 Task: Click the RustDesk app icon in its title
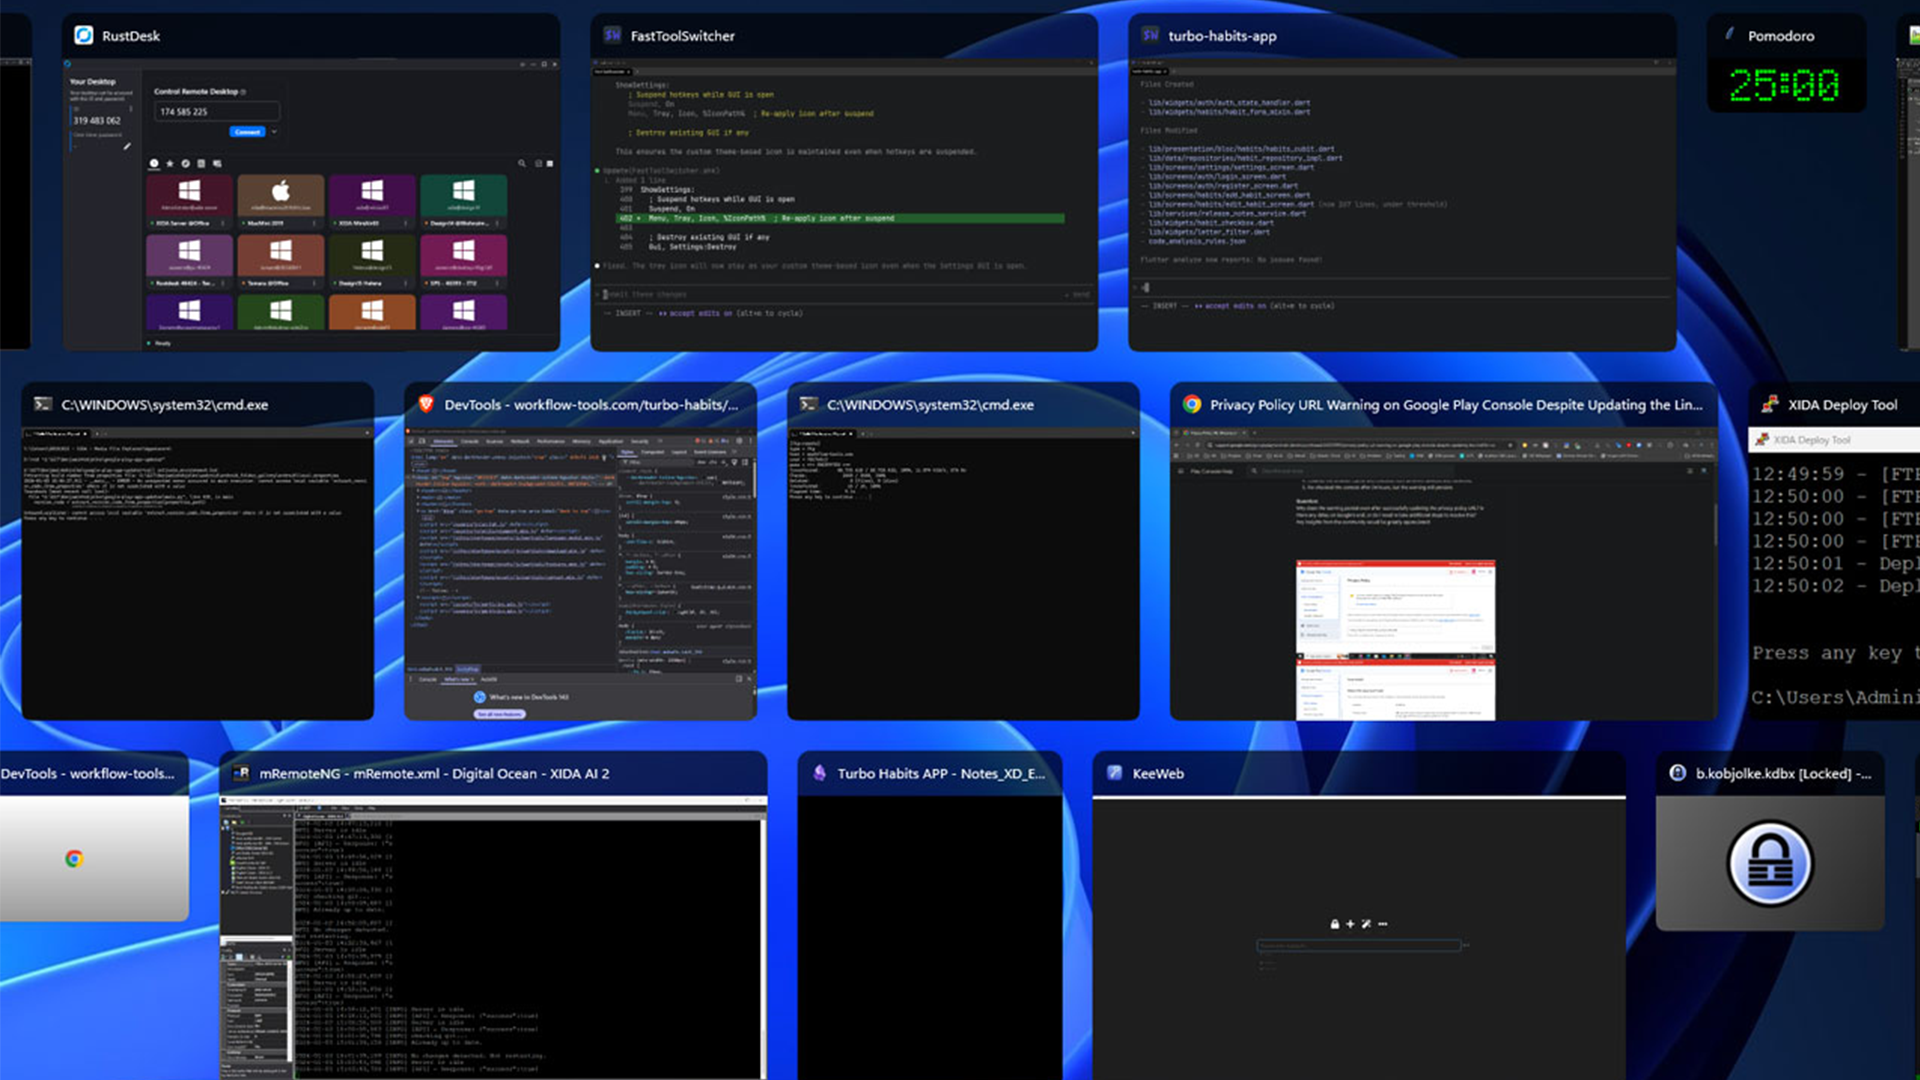pyautogui.click(x=84, y=36)
